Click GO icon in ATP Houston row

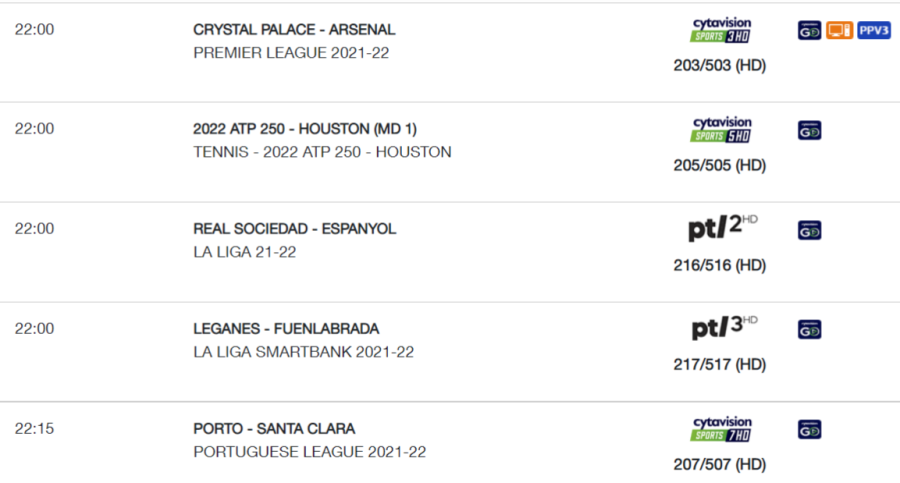(x=809, y=130)
